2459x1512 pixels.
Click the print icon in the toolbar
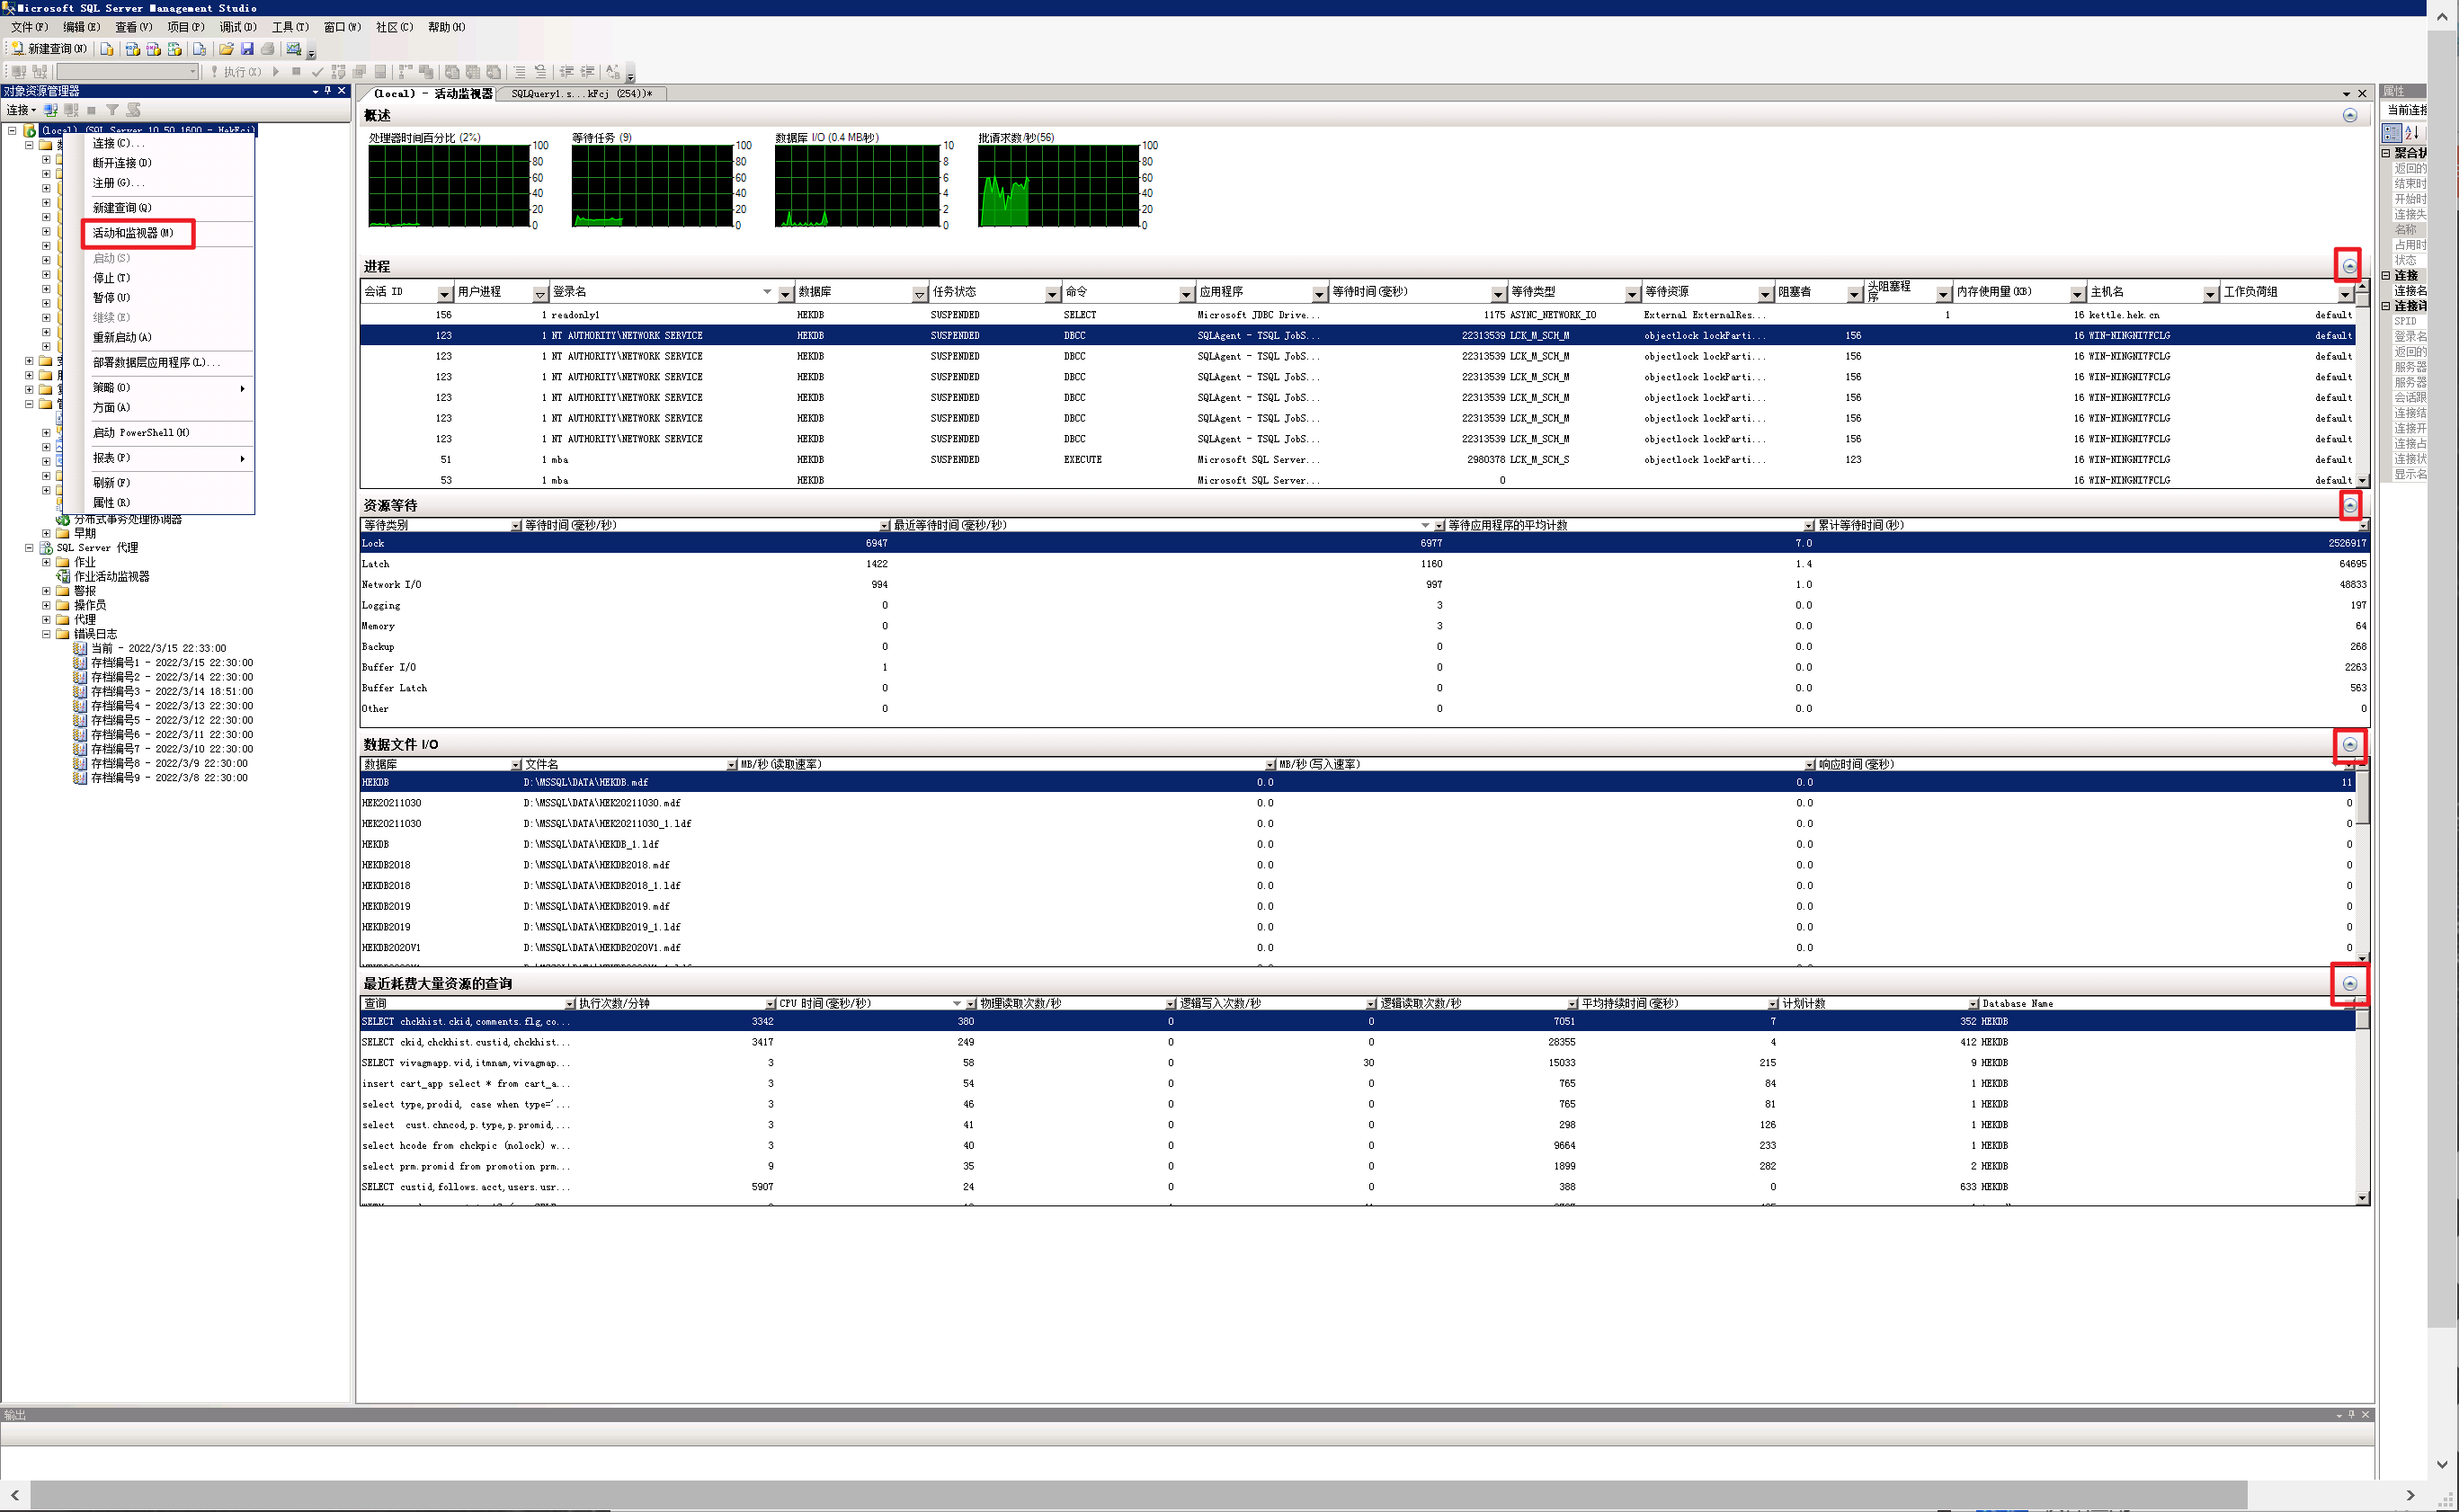(x=268, y=49)
